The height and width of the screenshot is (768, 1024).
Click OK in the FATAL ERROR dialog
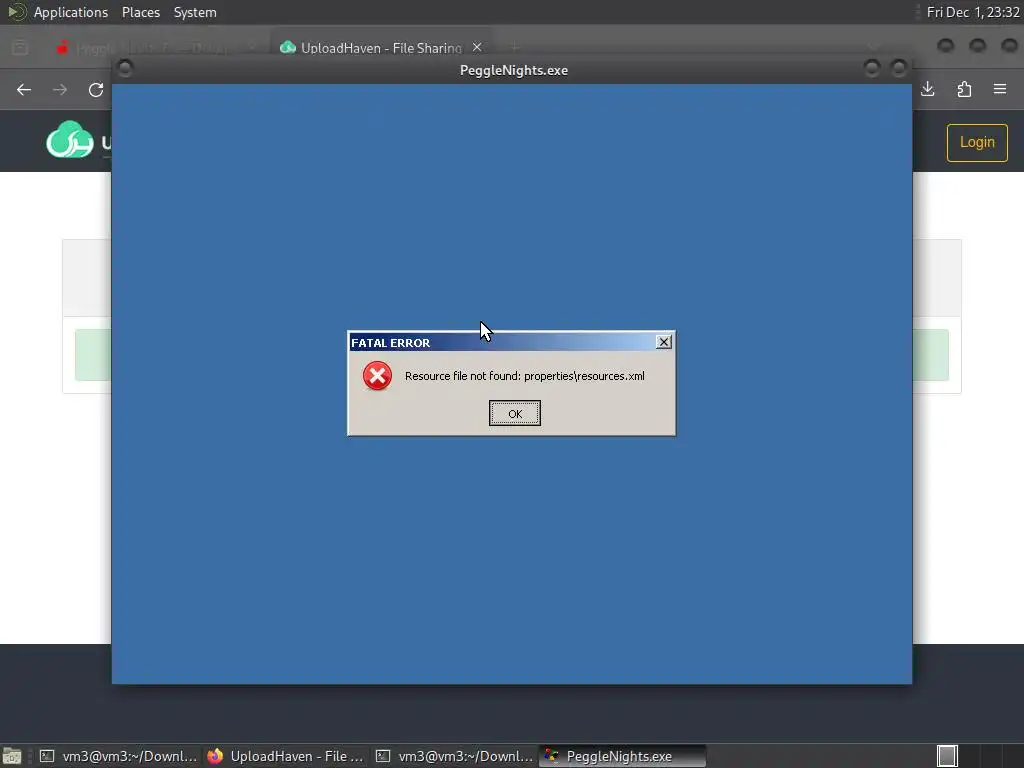click(515, 413)
